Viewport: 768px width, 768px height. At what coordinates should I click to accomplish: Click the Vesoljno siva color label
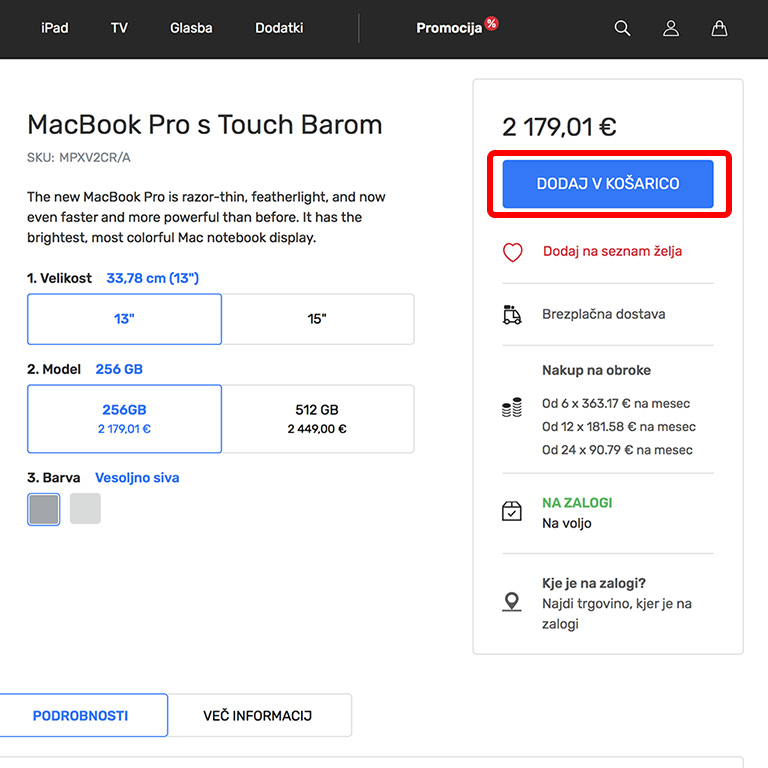tap(137, 478)
